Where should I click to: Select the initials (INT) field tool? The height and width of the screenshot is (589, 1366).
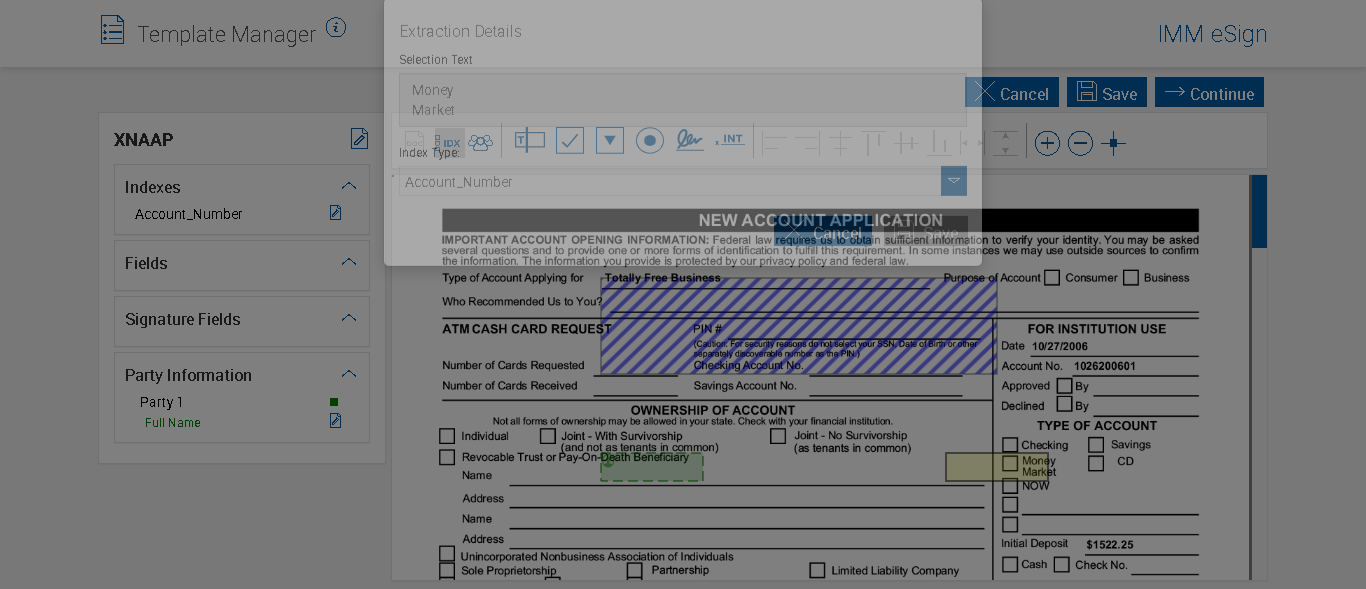731,141
